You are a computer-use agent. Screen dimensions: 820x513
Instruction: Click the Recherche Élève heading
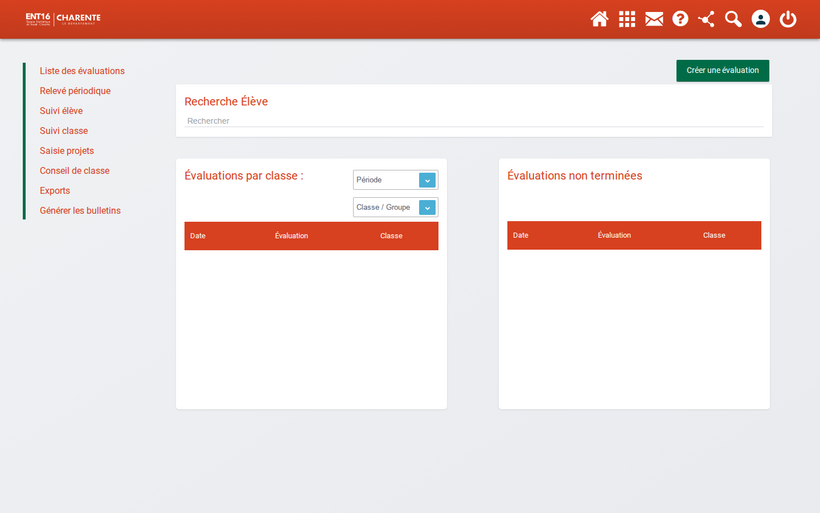click(x=226, y=101)
